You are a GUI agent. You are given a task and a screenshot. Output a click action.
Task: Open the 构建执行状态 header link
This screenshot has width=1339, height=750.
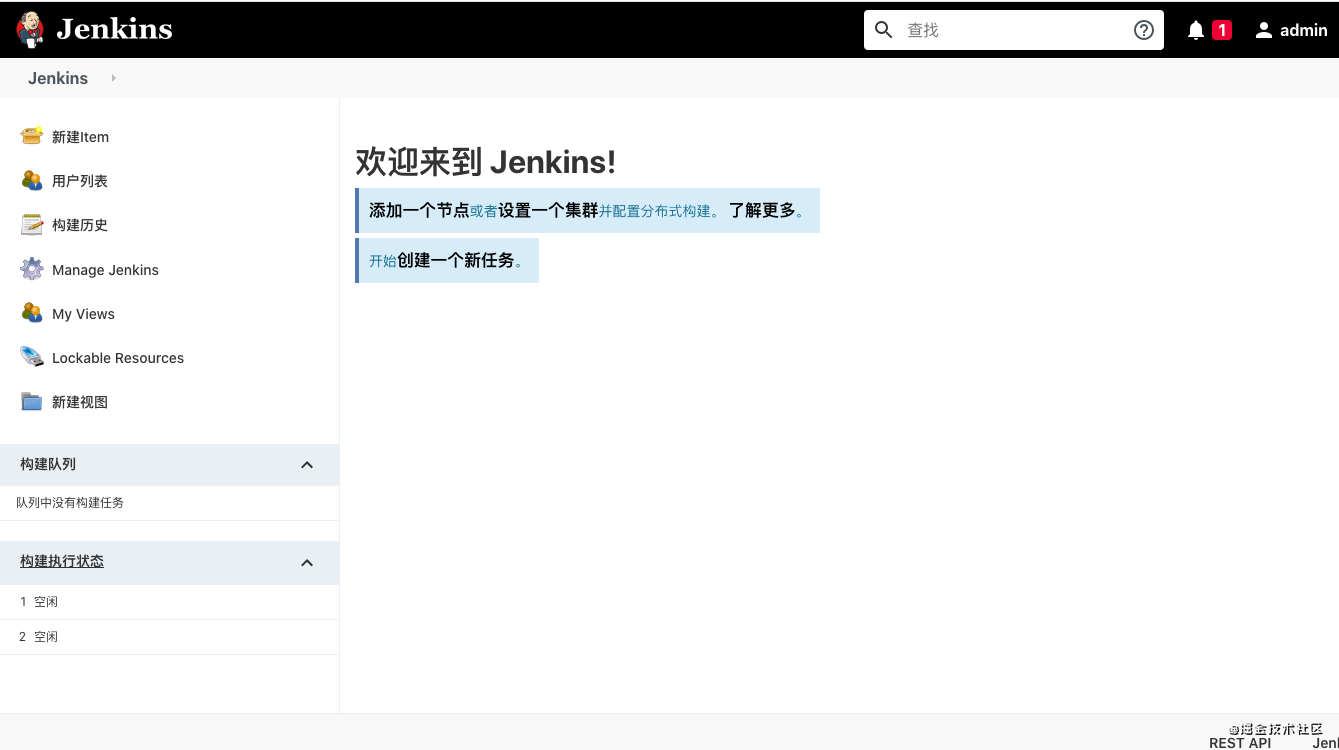tap(62, 561)
